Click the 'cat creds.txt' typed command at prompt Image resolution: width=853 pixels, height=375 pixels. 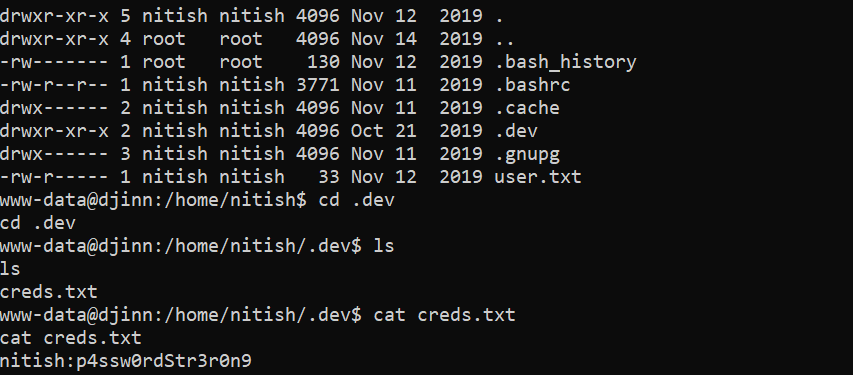(x=444, y=315)
